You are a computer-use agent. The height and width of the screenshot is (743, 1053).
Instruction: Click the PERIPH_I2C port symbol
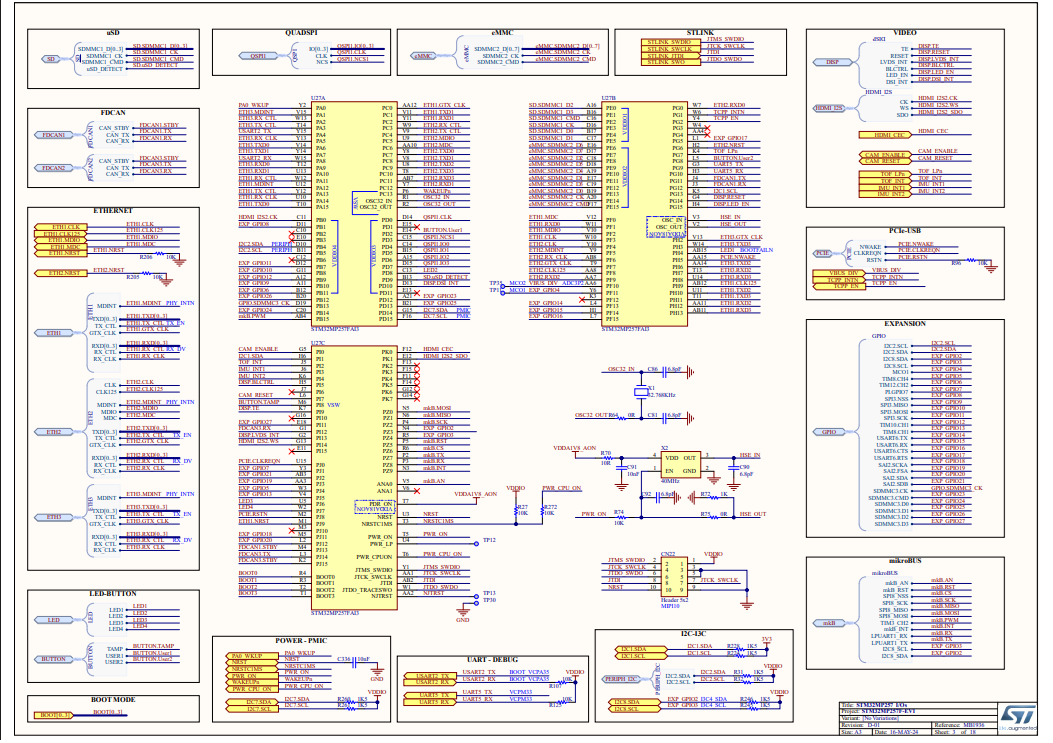(622, 679)
